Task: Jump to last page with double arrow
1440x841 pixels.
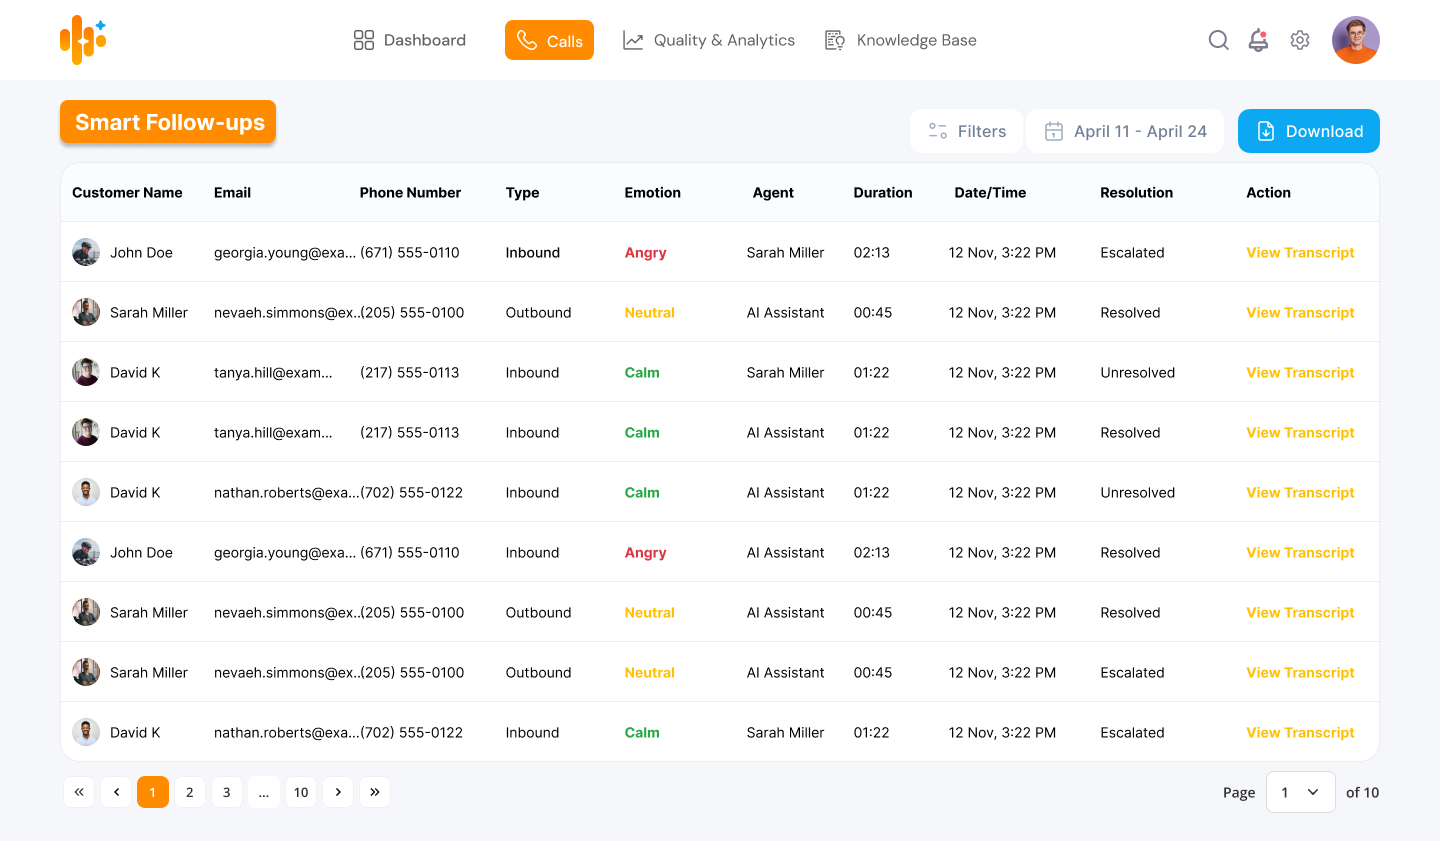Action: [x=375, y=792]
